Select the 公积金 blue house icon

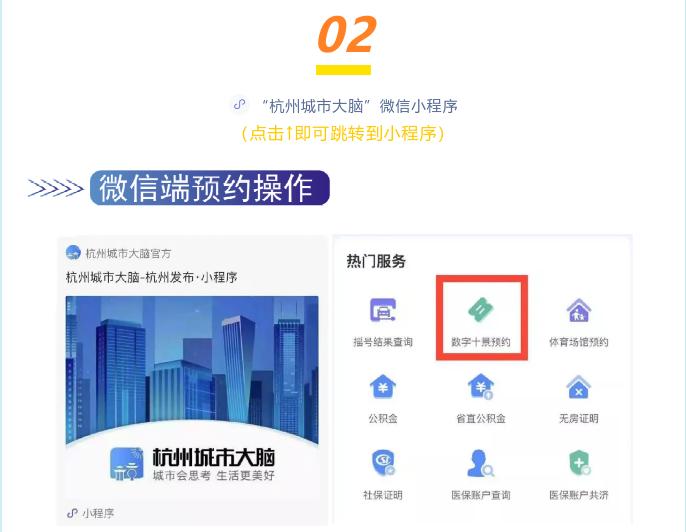[383, 387]
